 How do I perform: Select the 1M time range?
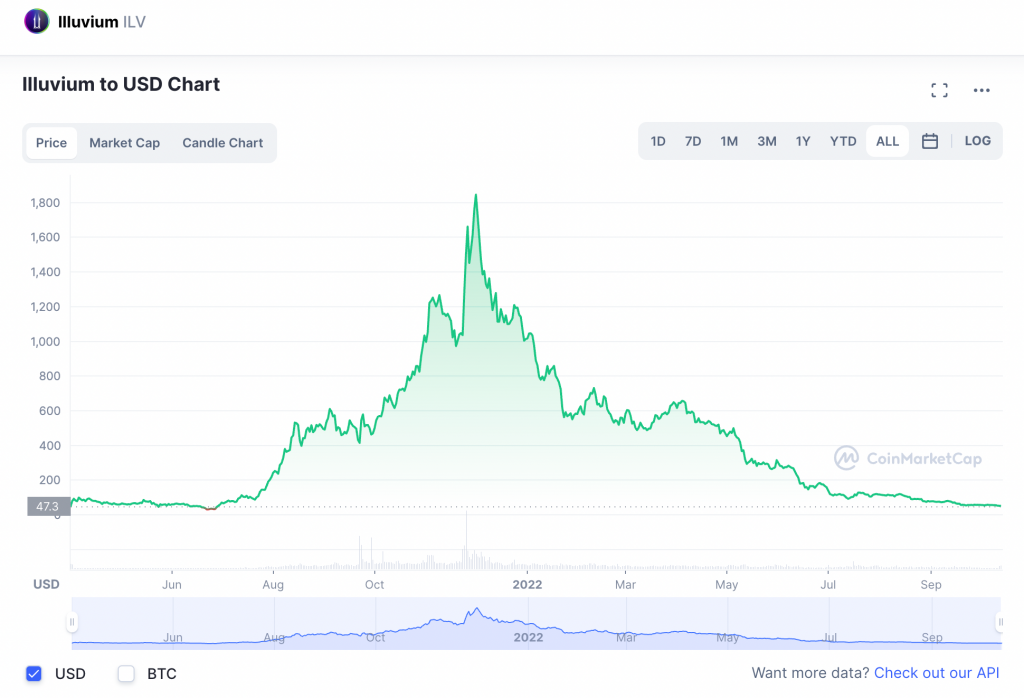(729, 141)
